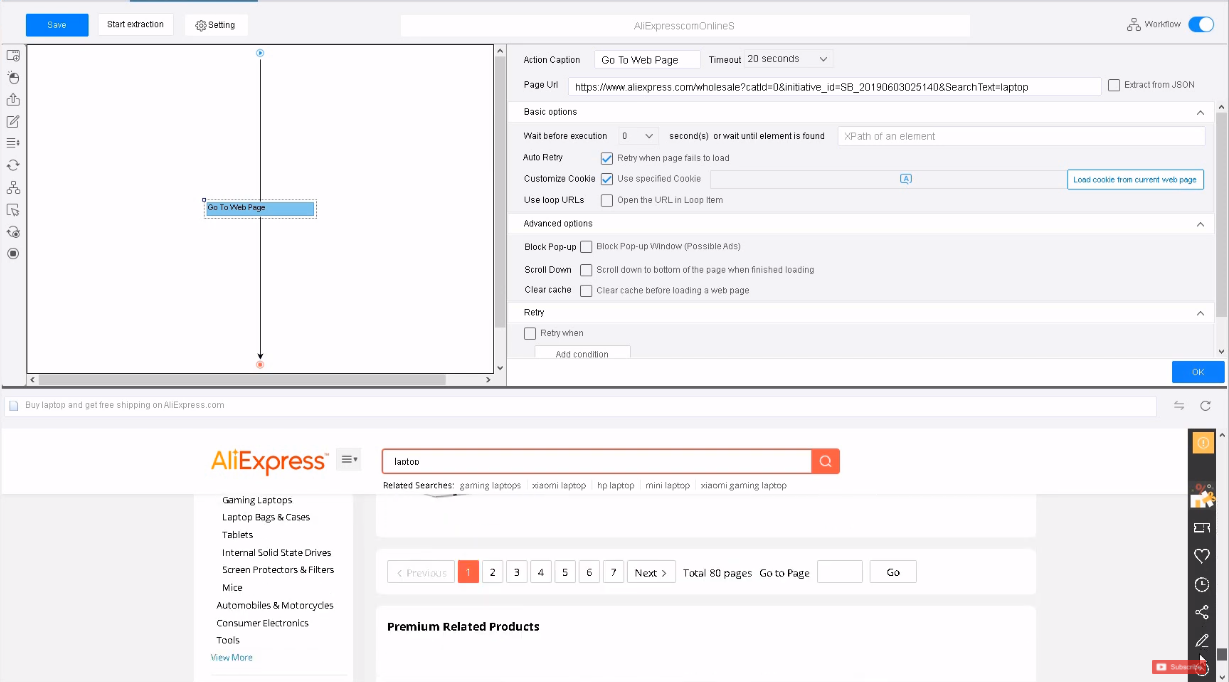Open the coupon ticket icon in sidebar
Image resolution: width=1229 pixels, height=682 pixels.
[x=1202, y=527]
